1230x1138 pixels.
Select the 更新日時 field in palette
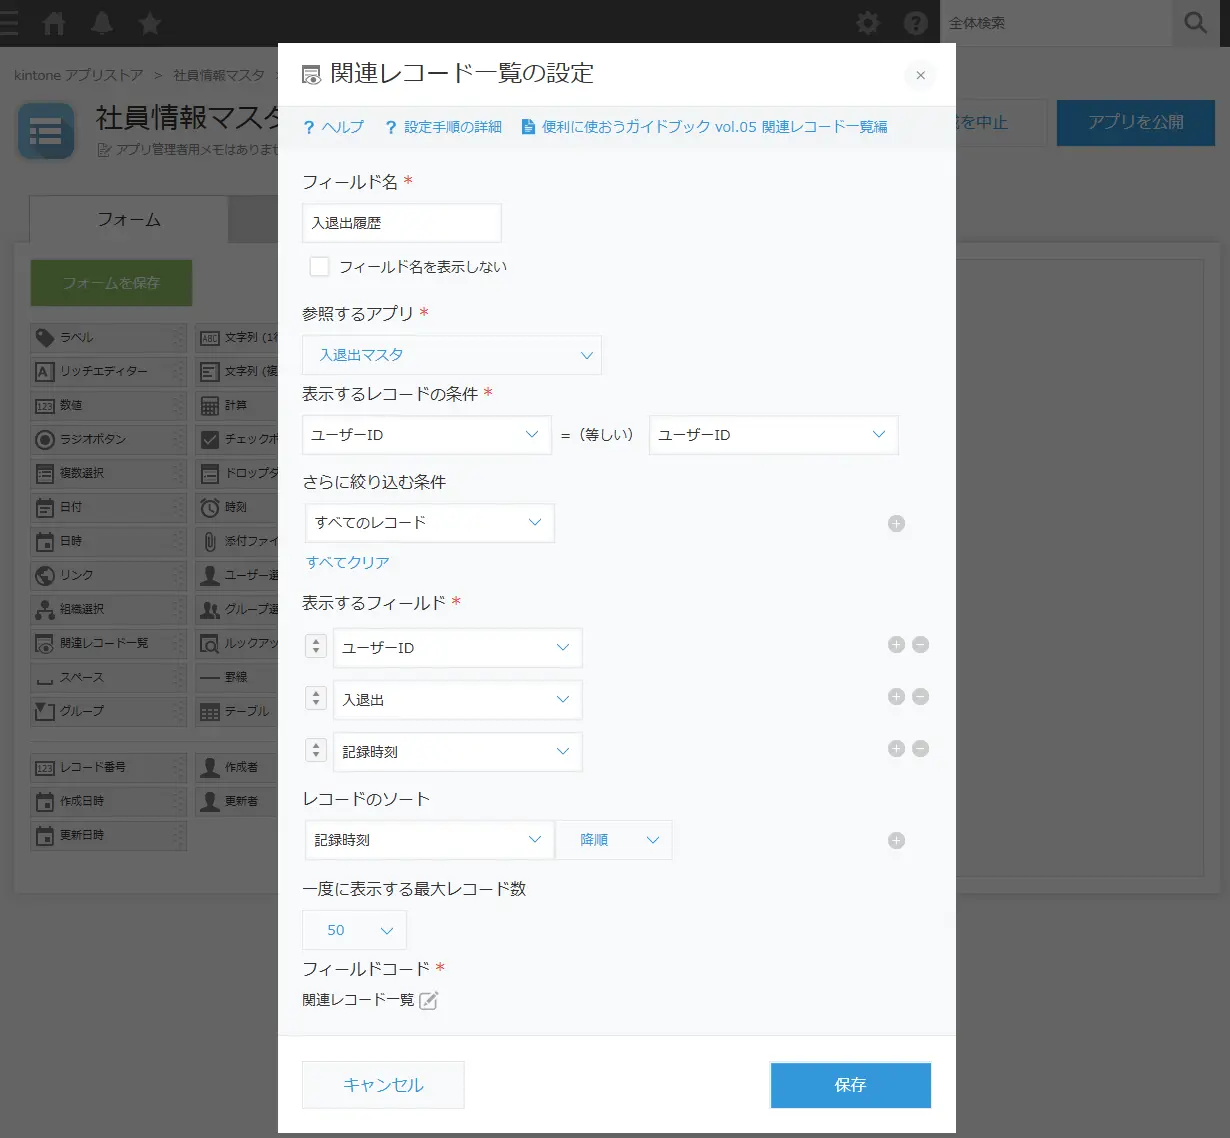[x=109, y=836]
